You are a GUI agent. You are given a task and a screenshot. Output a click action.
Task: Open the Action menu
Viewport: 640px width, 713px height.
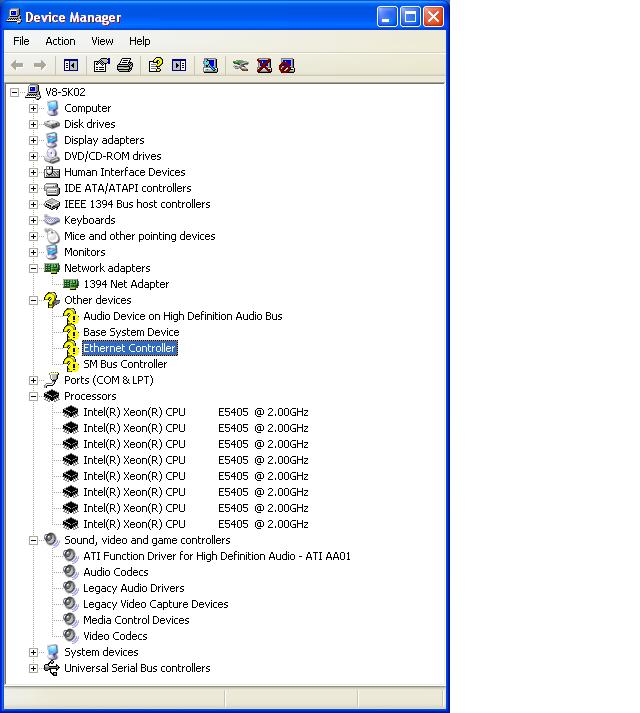tap(60, 41)
